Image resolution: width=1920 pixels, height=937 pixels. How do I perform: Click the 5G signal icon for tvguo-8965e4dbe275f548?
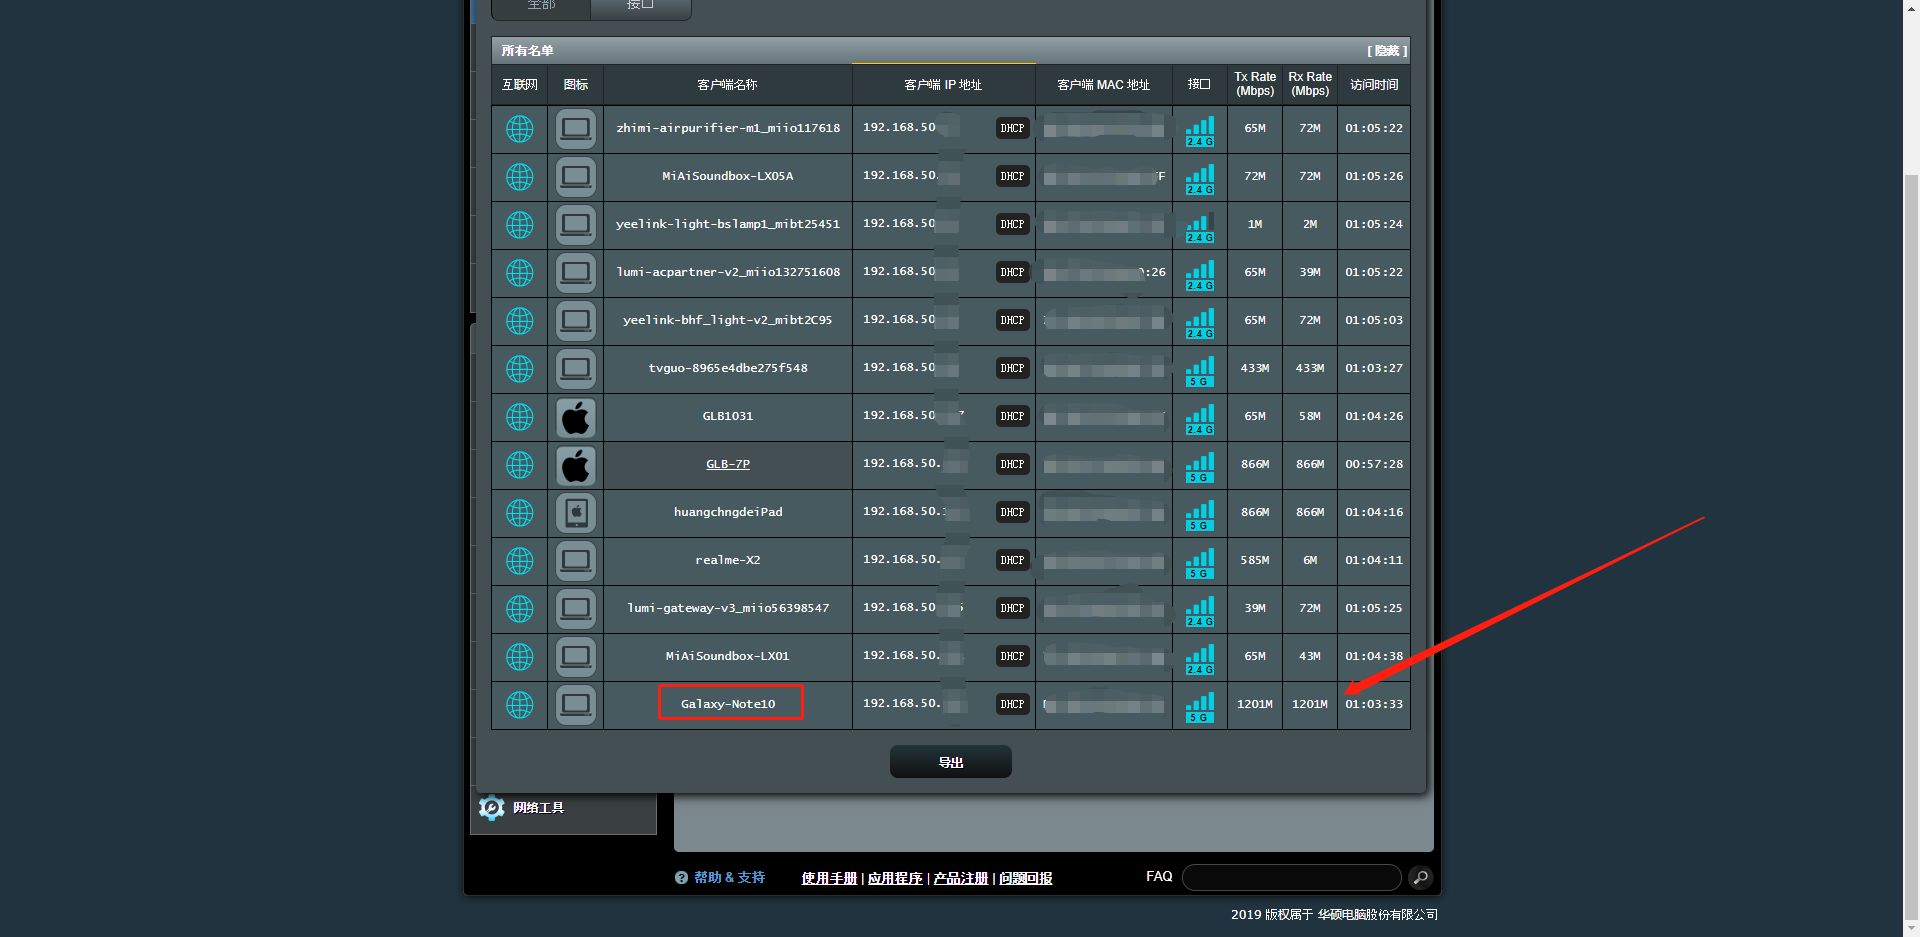(1199, 370)
